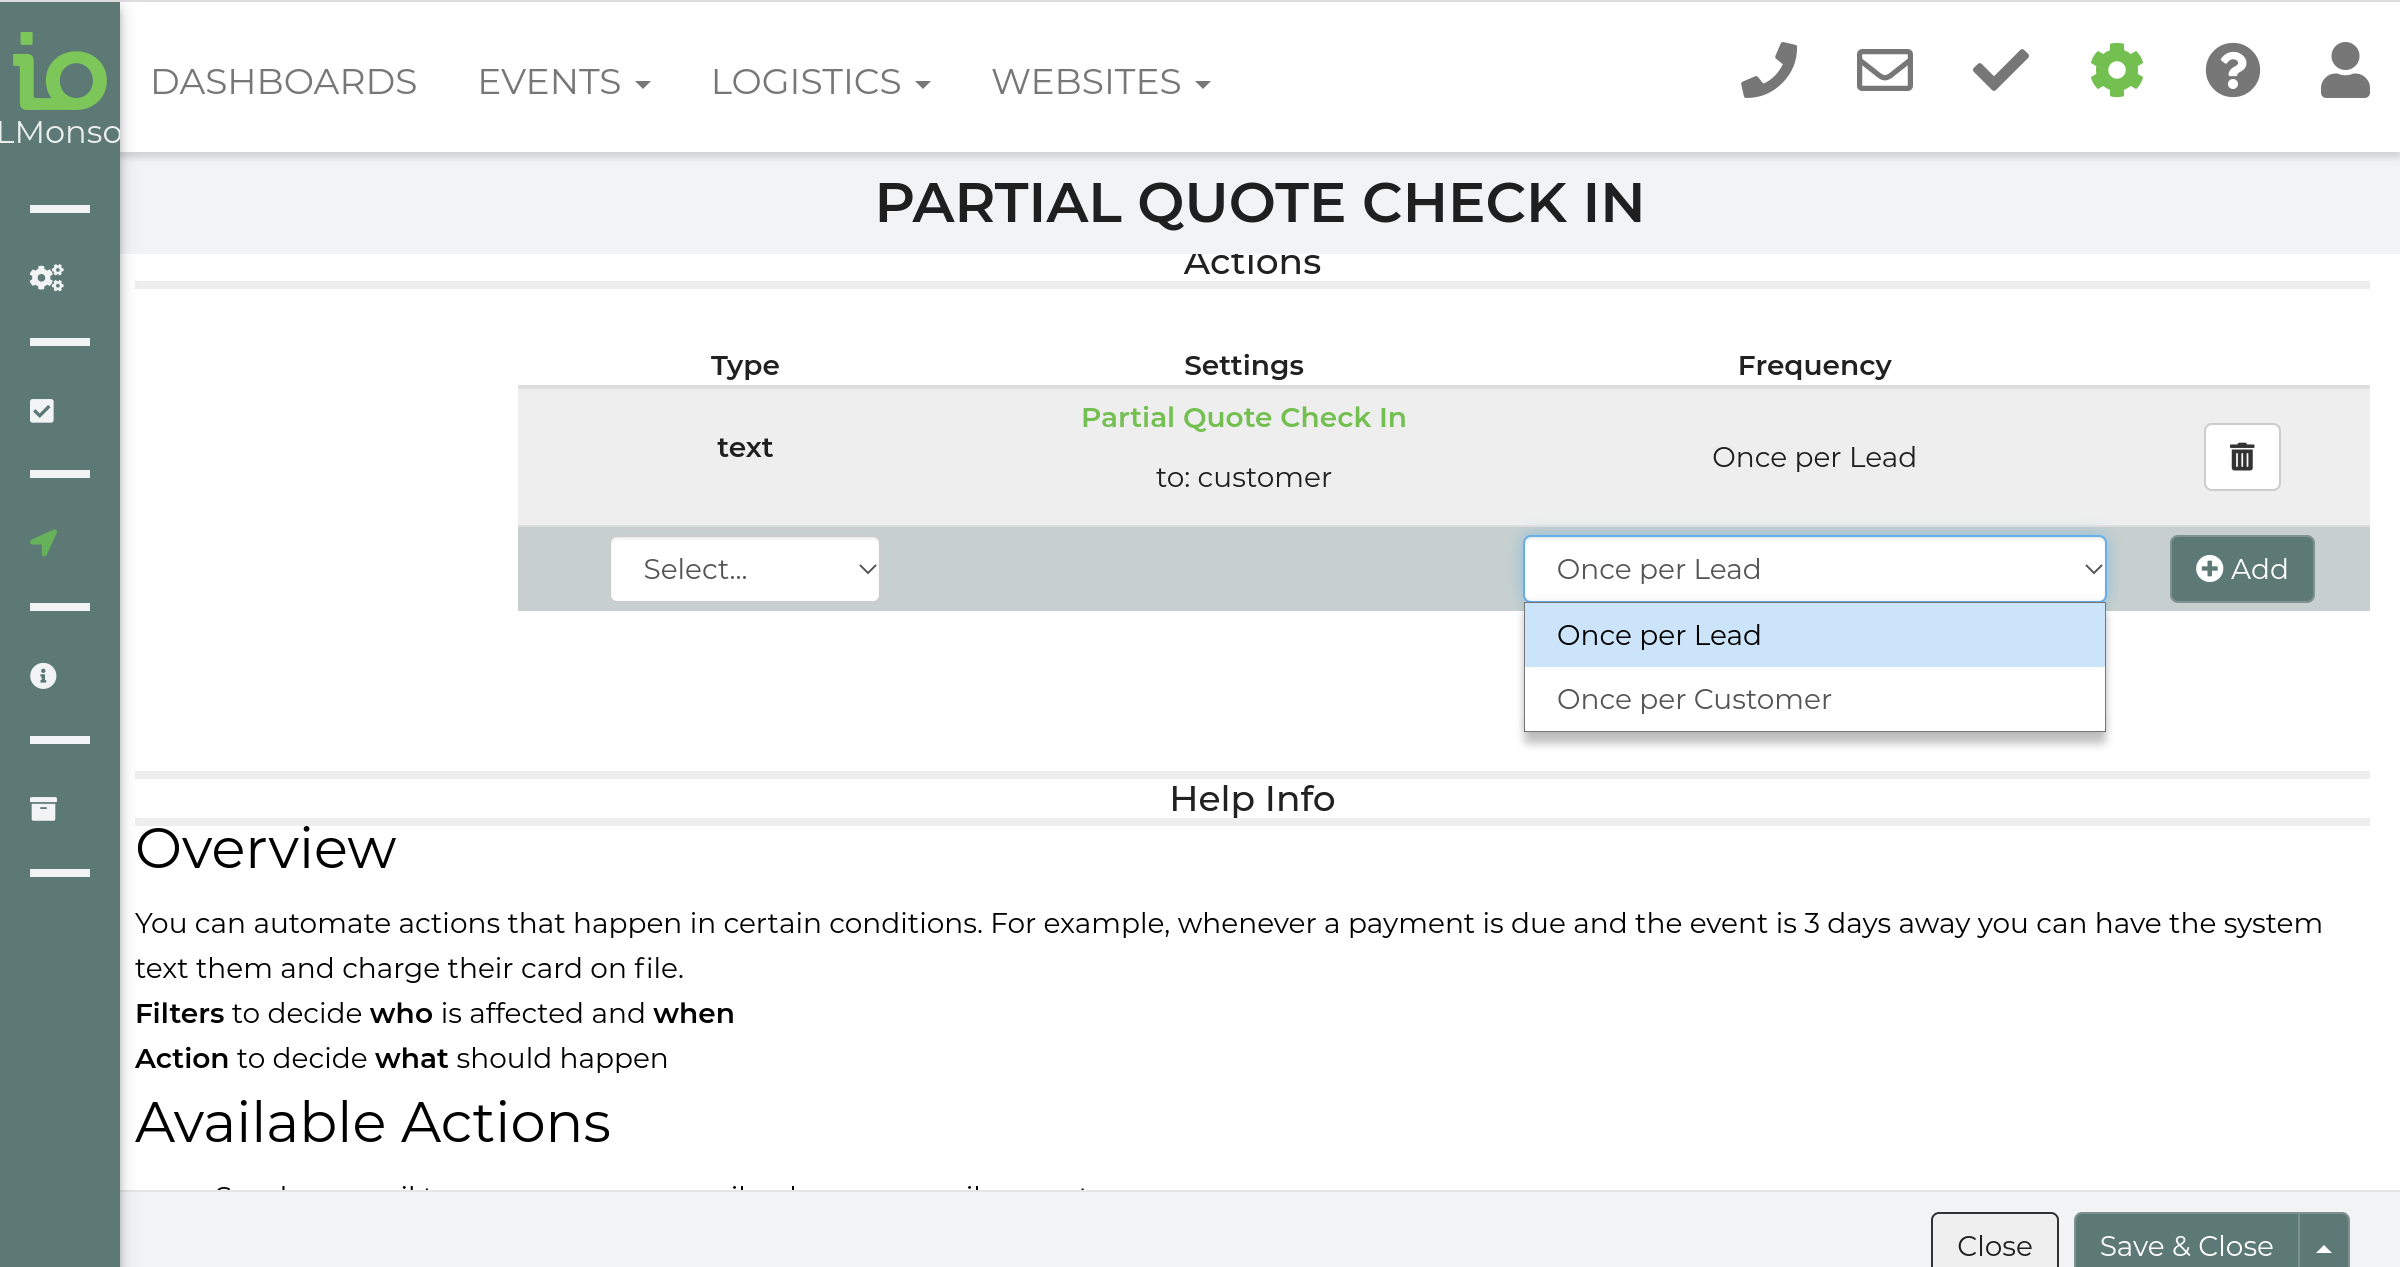
Task: Click the Add action button
Action: 2241,569
